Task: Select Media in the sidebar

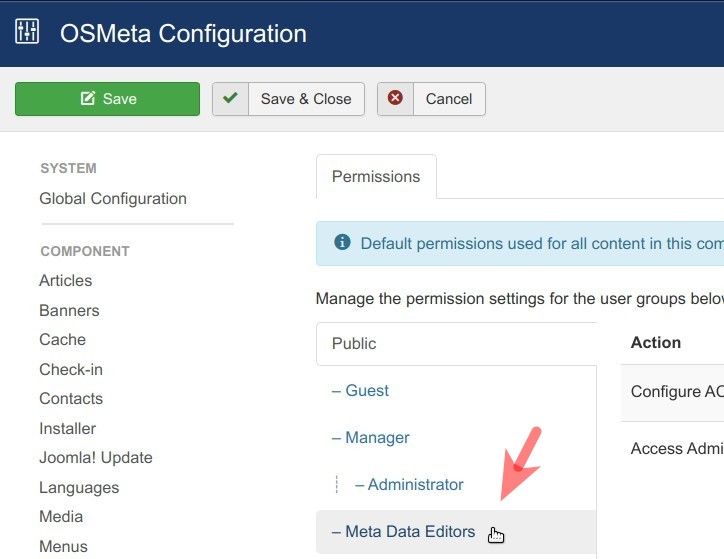Action: point(61,517)
